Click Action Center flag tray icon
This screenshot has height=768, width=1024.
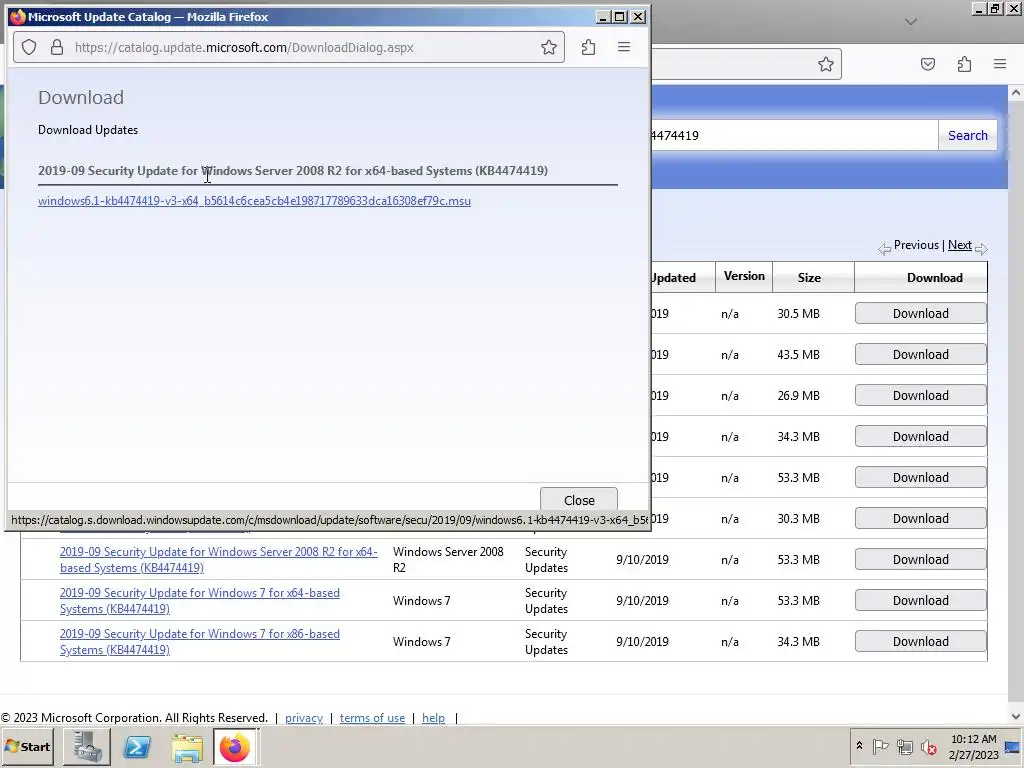[x=880, y=746]
